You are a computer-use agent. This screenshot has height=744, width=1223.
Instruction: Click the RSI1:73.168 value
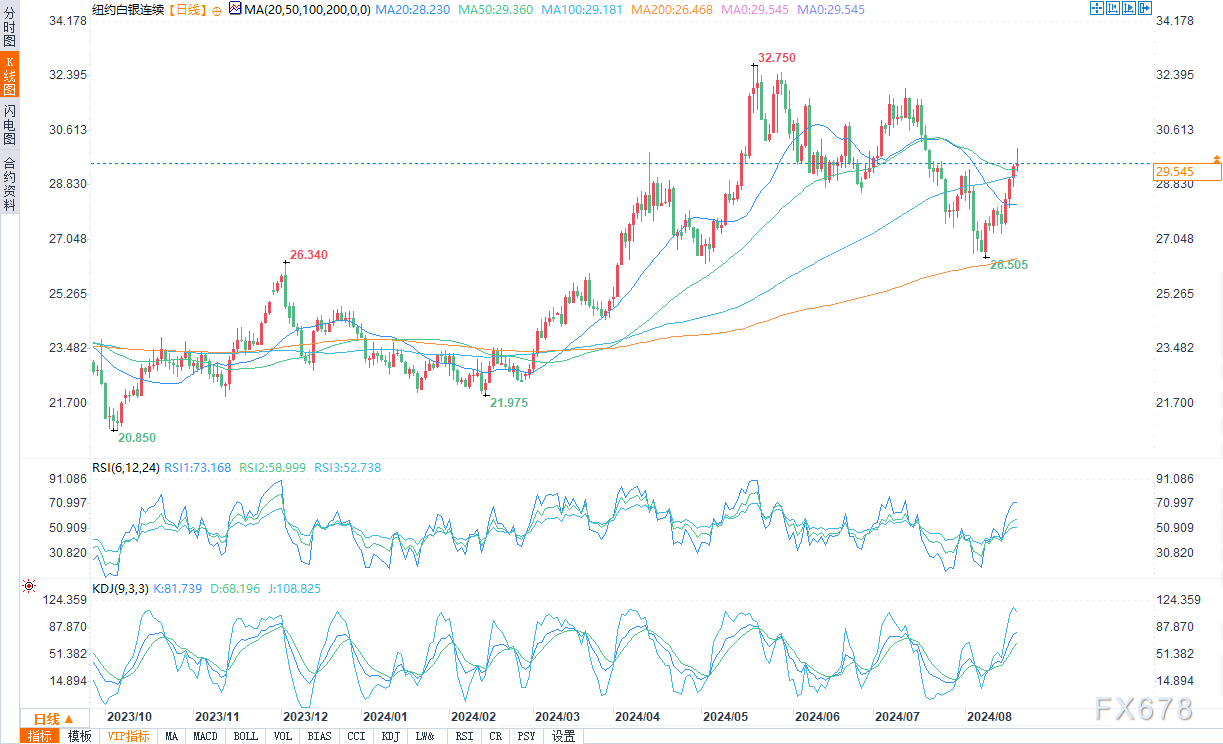197,467
